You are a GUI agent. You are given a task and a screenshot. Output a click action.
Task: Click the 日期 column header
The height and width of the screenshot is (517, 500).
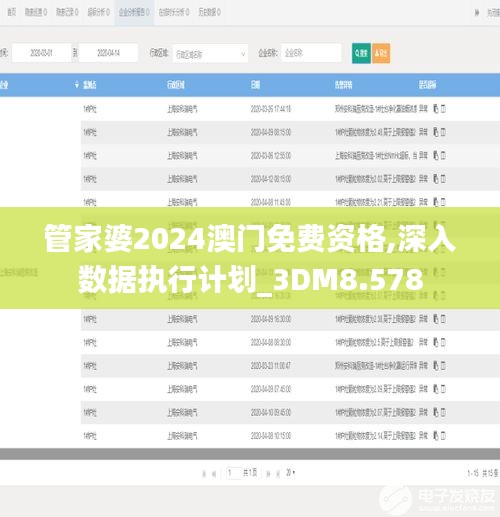[255, 85]
